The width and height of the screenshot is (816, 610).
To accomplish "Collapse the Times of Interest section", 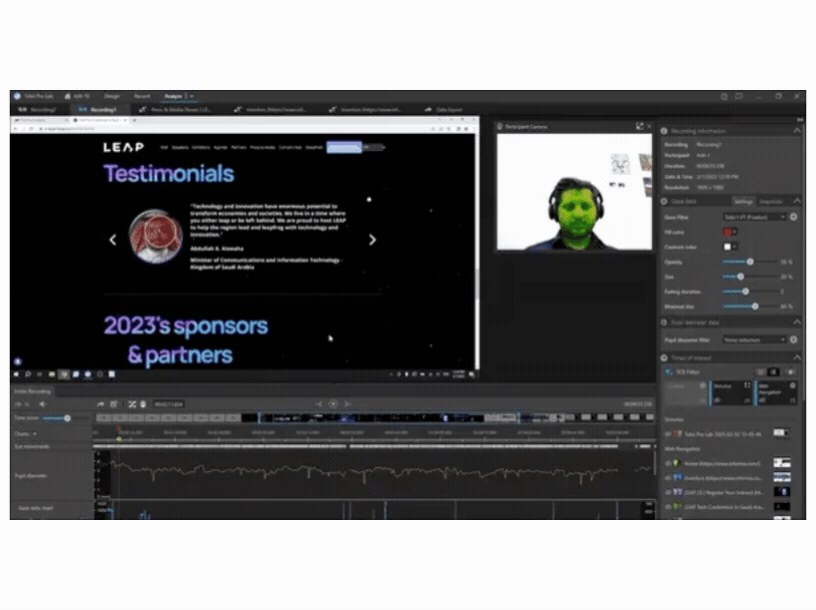I will click(797, 358).
